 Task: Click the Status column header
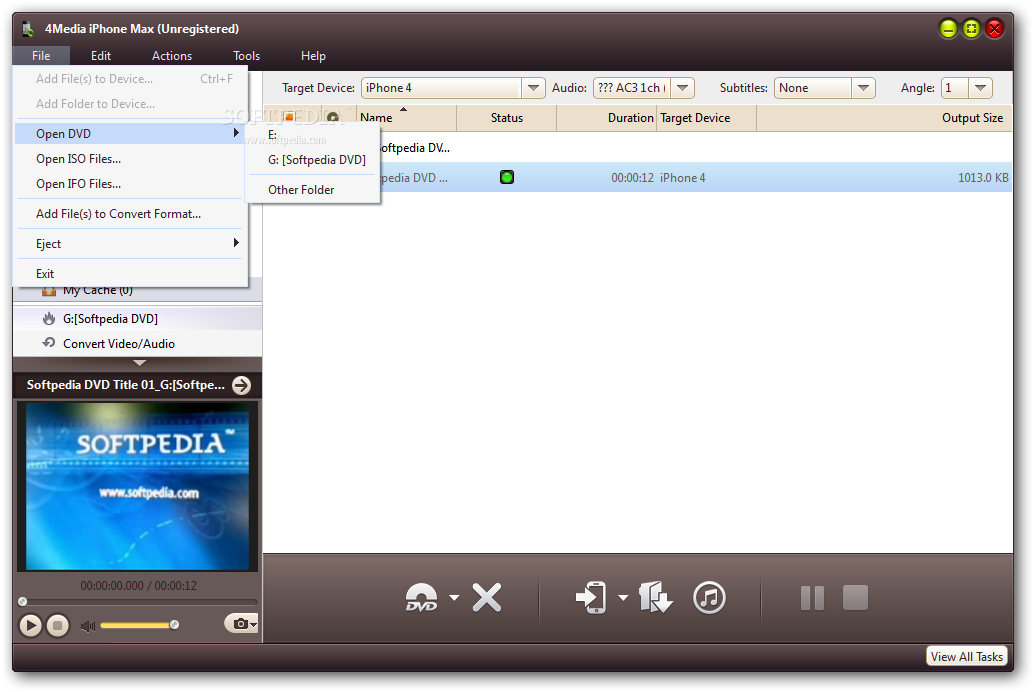(x=506, y=118)
